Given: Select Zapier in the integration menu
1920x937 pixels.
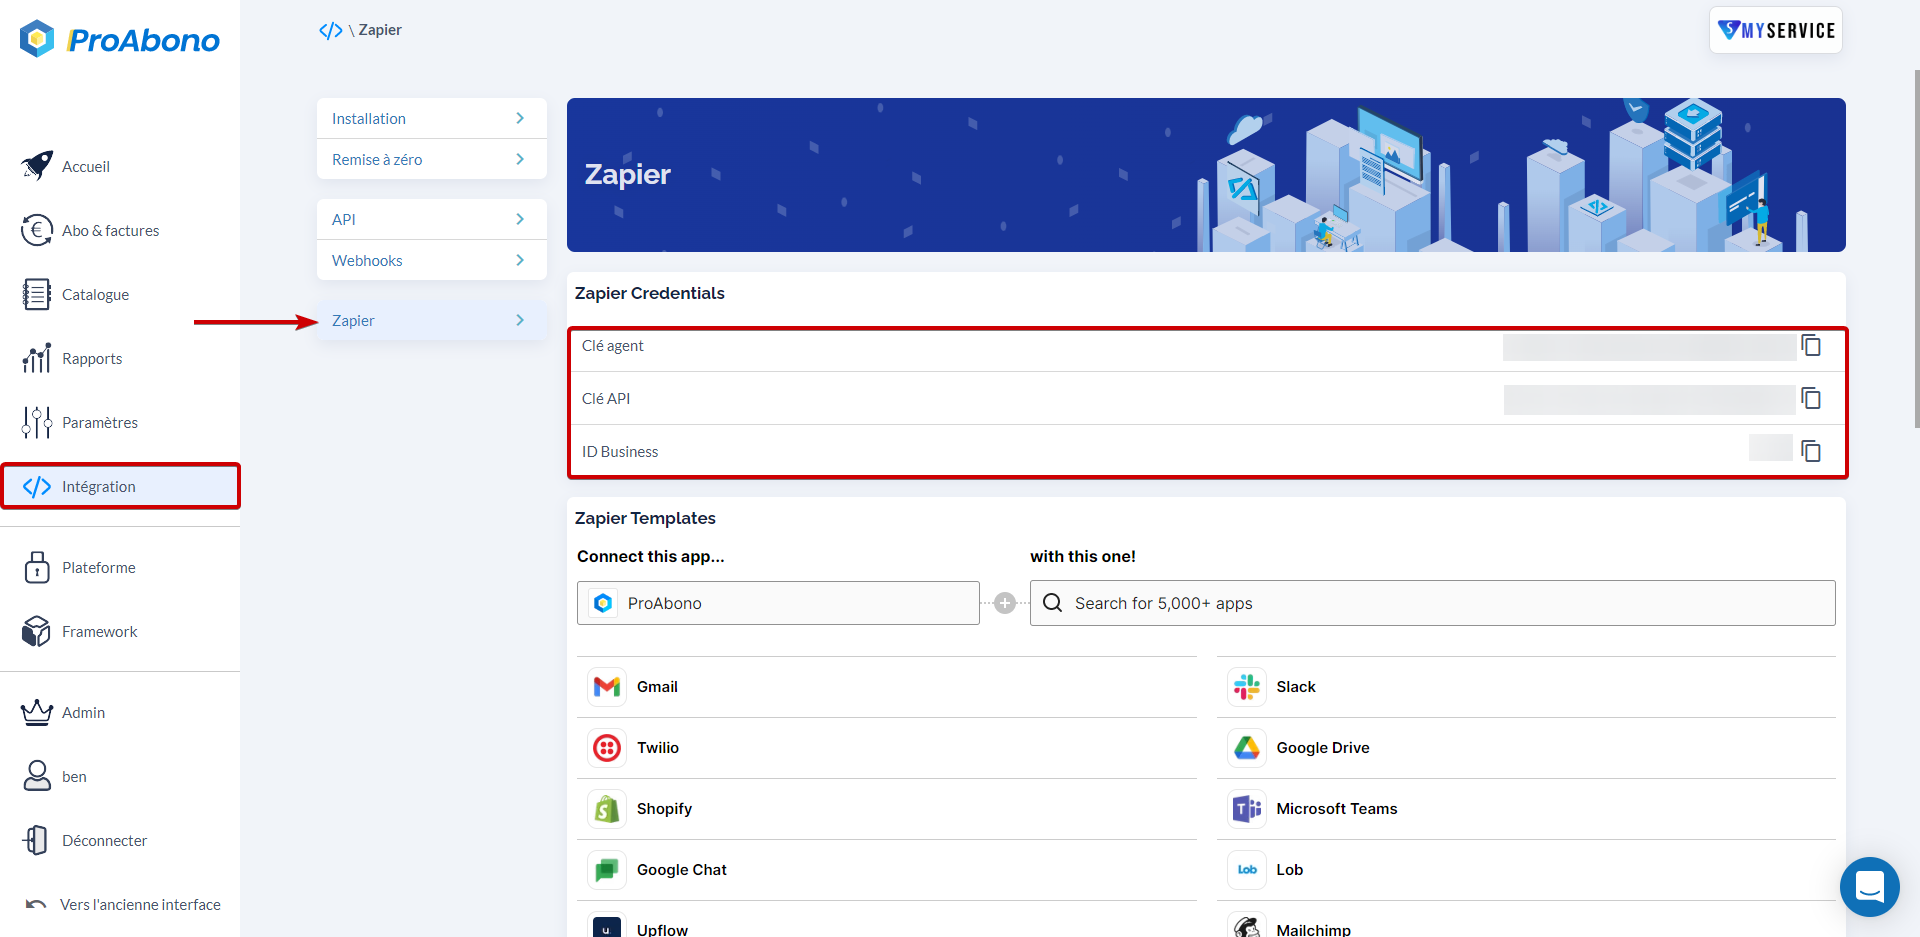Looking at the screenshot, I should 432,320.
